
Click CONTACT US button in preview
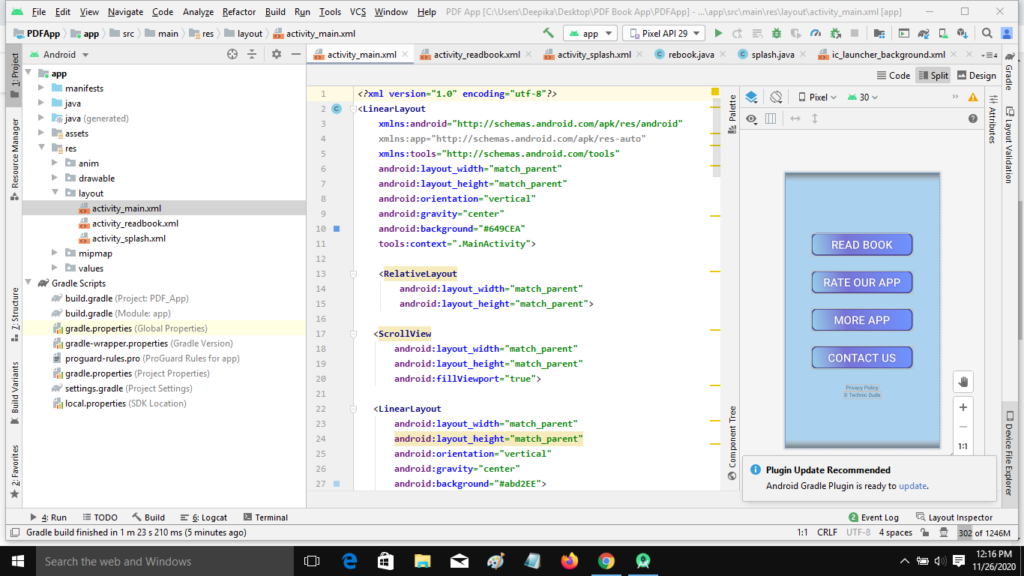pyautogui.click(x=861, y=358)
